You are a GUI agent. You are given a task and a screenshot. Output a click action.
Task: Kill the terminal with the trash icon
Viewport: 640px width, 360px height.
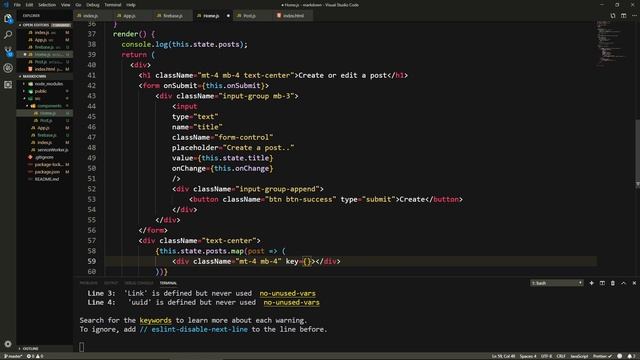pyautogui.click(x=613, y=283)
